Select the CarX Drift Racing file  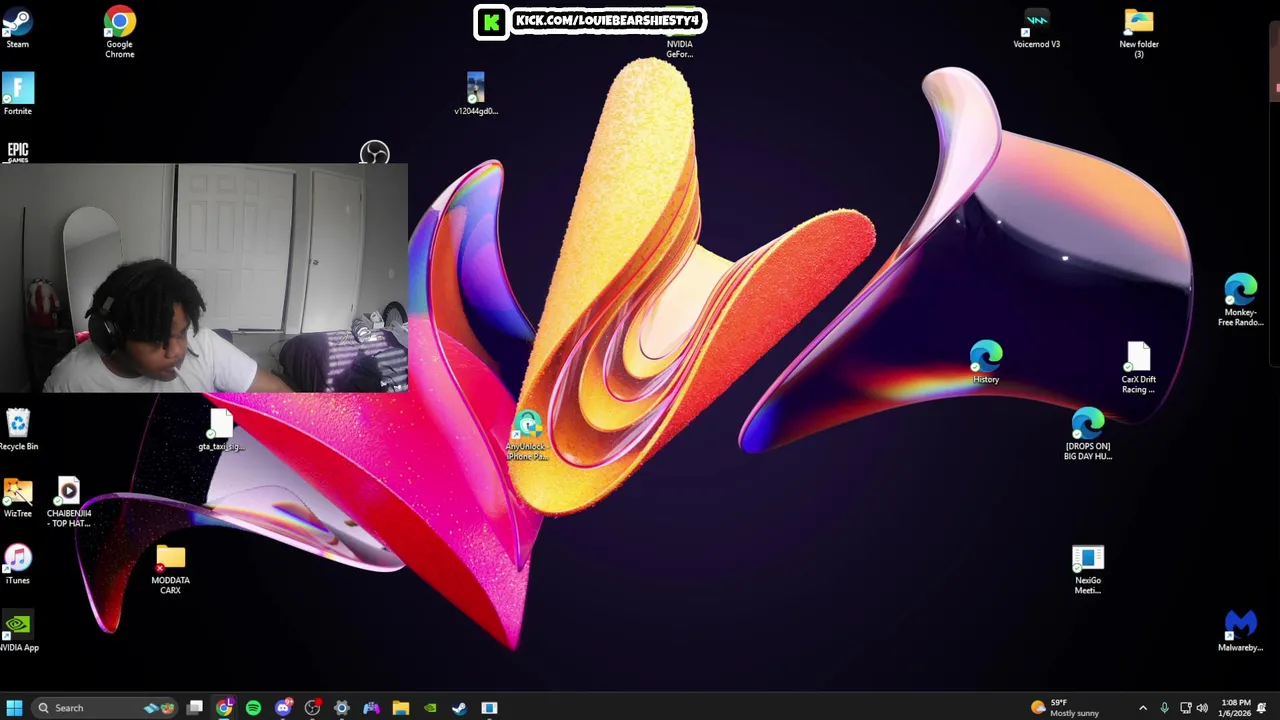tap(1138, 368)
